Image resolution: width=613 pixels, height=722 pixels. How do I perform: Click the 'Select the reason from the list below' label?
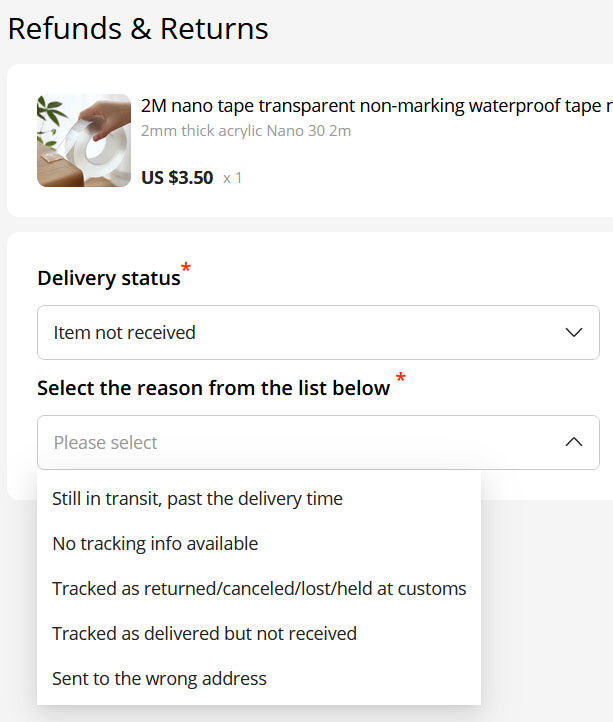213,388
